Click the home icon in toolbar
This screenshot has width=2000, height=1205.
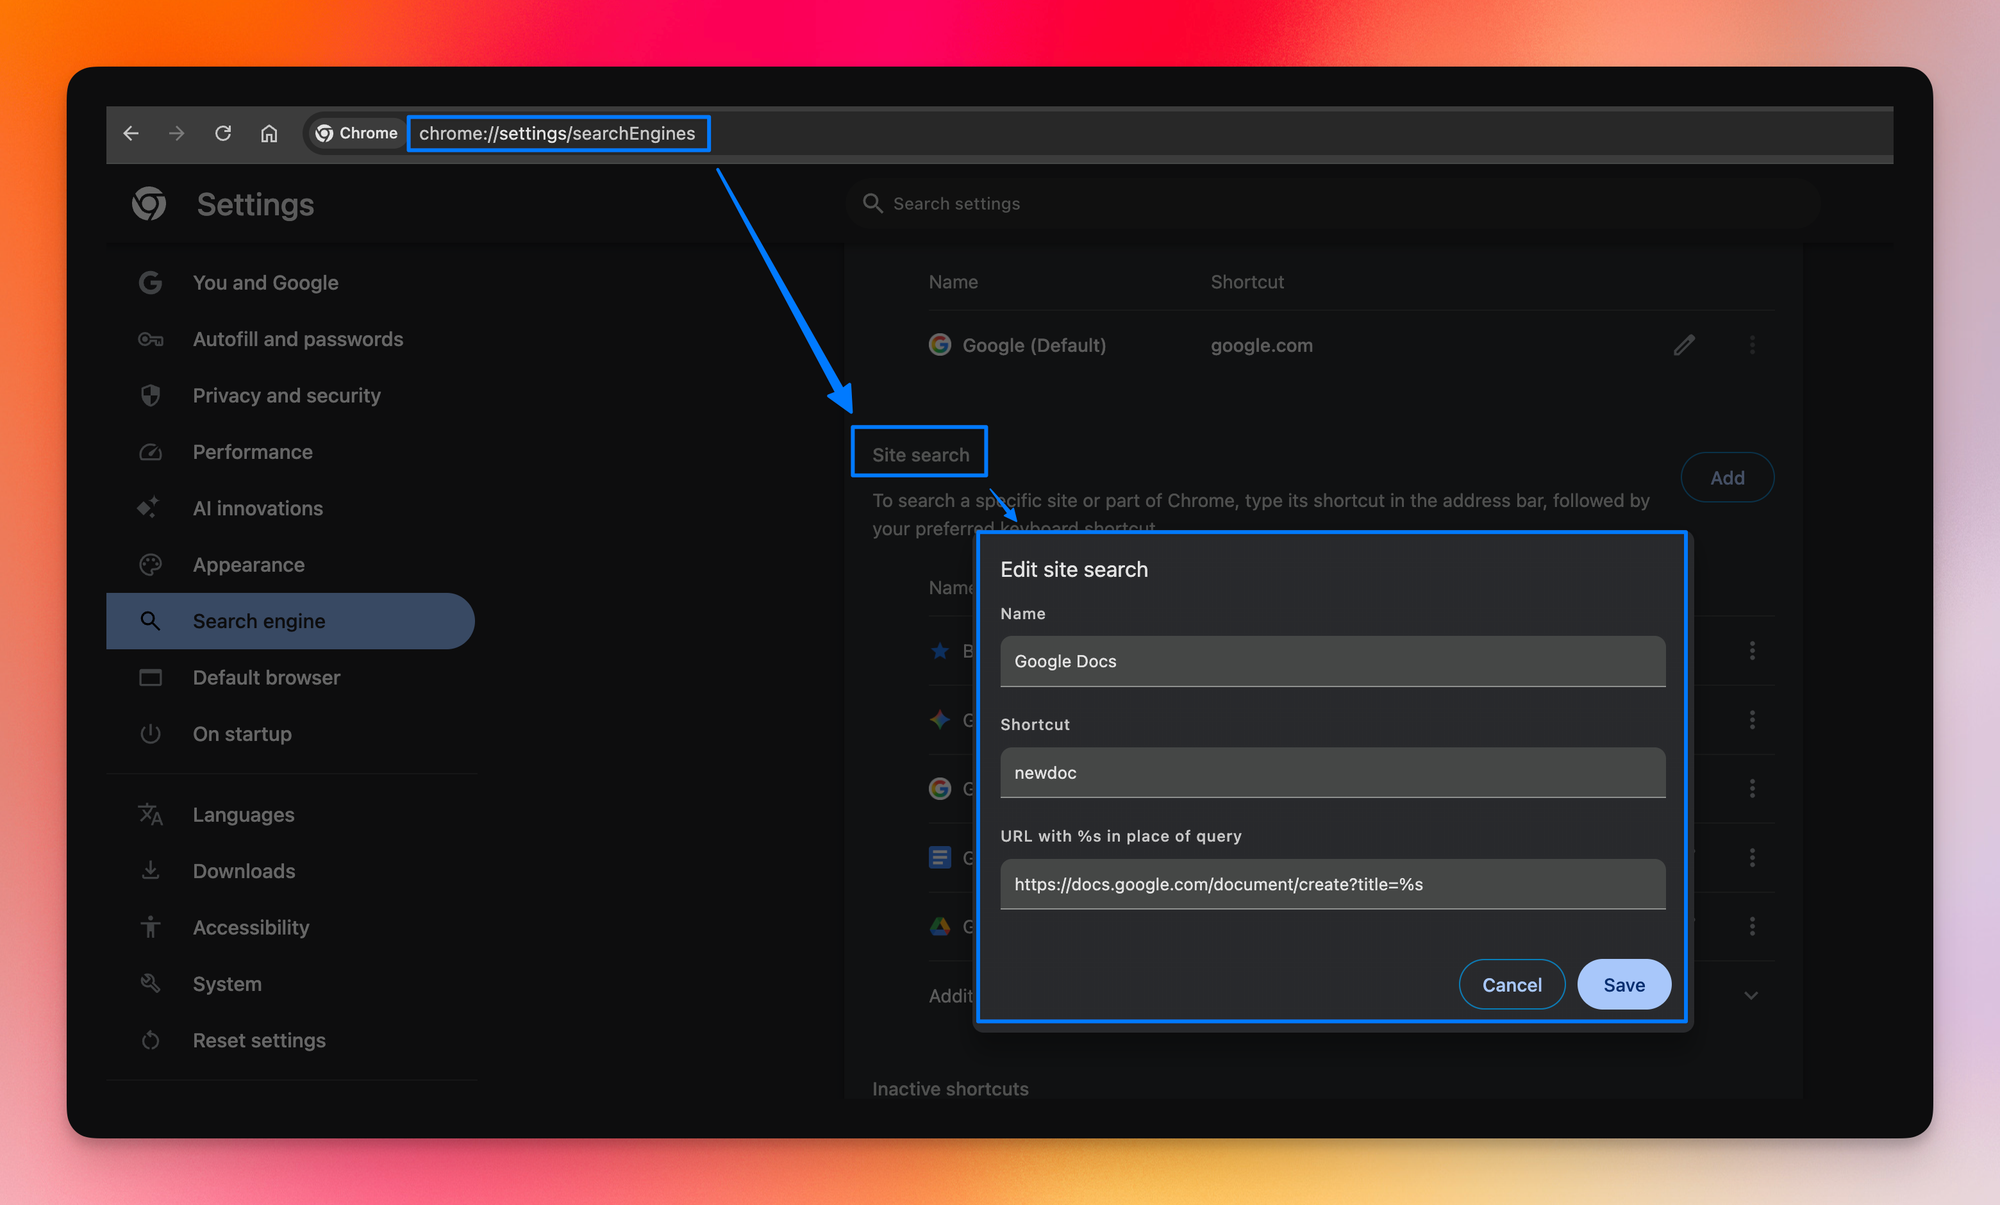tap(269, 133)
